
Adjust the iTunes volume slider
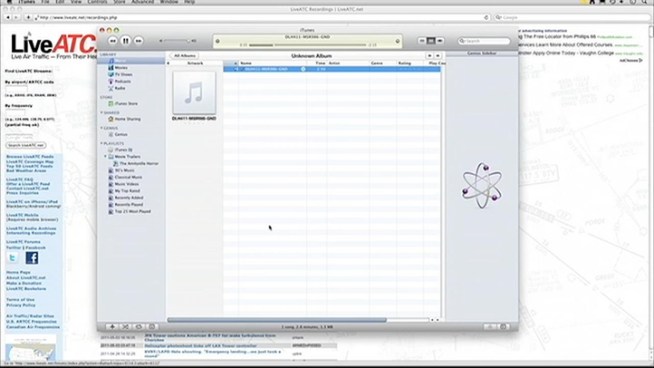176,41
